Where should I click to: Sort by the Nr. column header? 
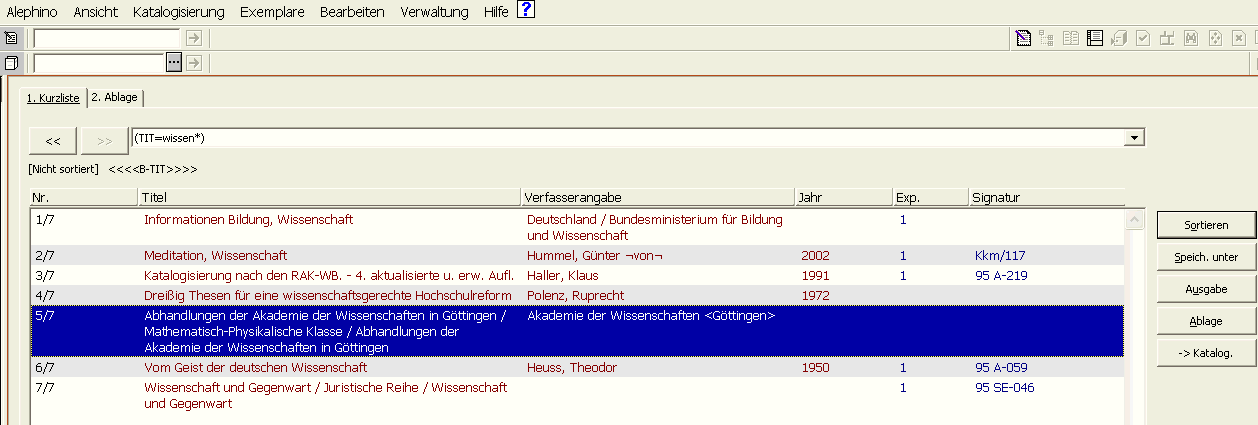pos(83,197)
